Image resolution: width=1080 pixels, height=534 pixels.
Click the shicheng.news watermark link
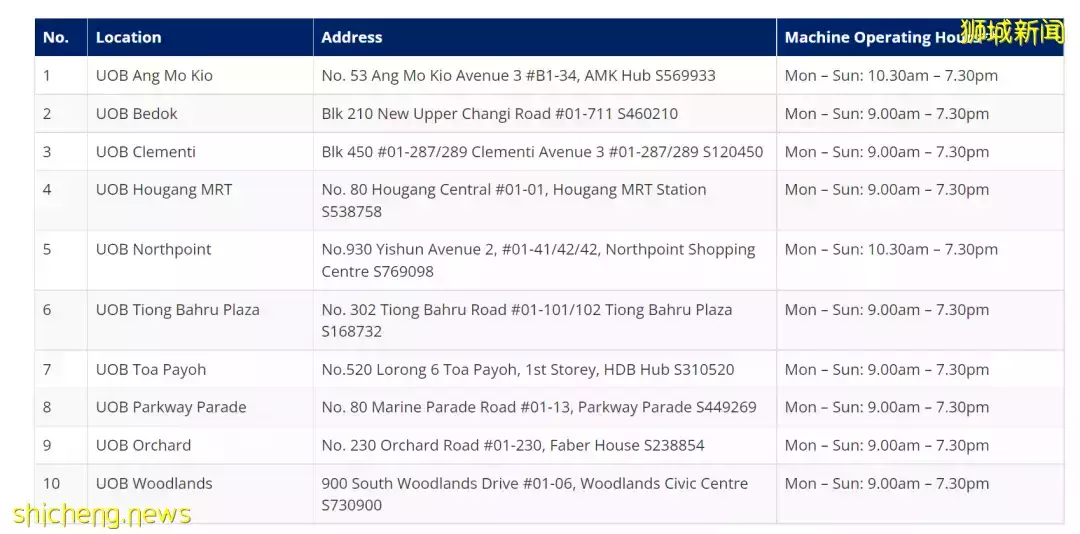[x=102, y=515]
